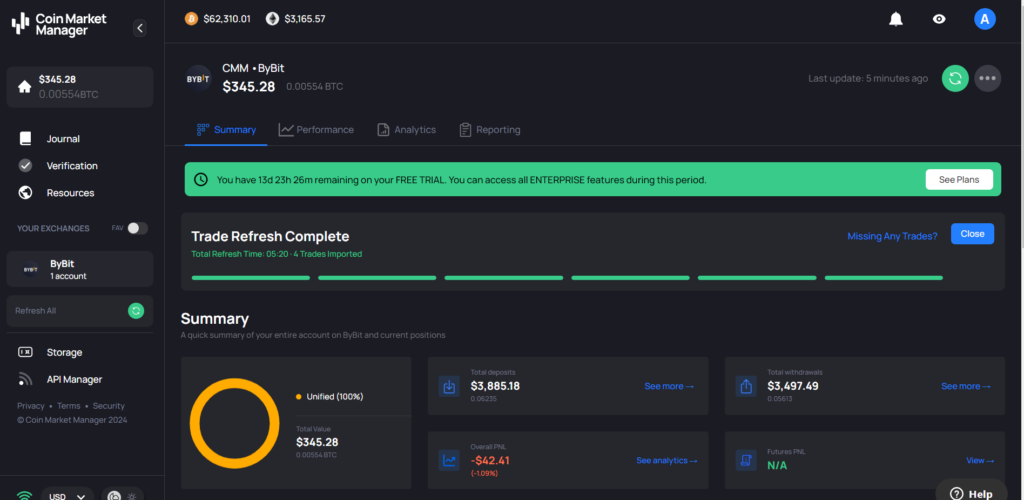Open See analytics for Overall PNL
This screenshot has height=500, width=1024.
[x=667, y=460]
